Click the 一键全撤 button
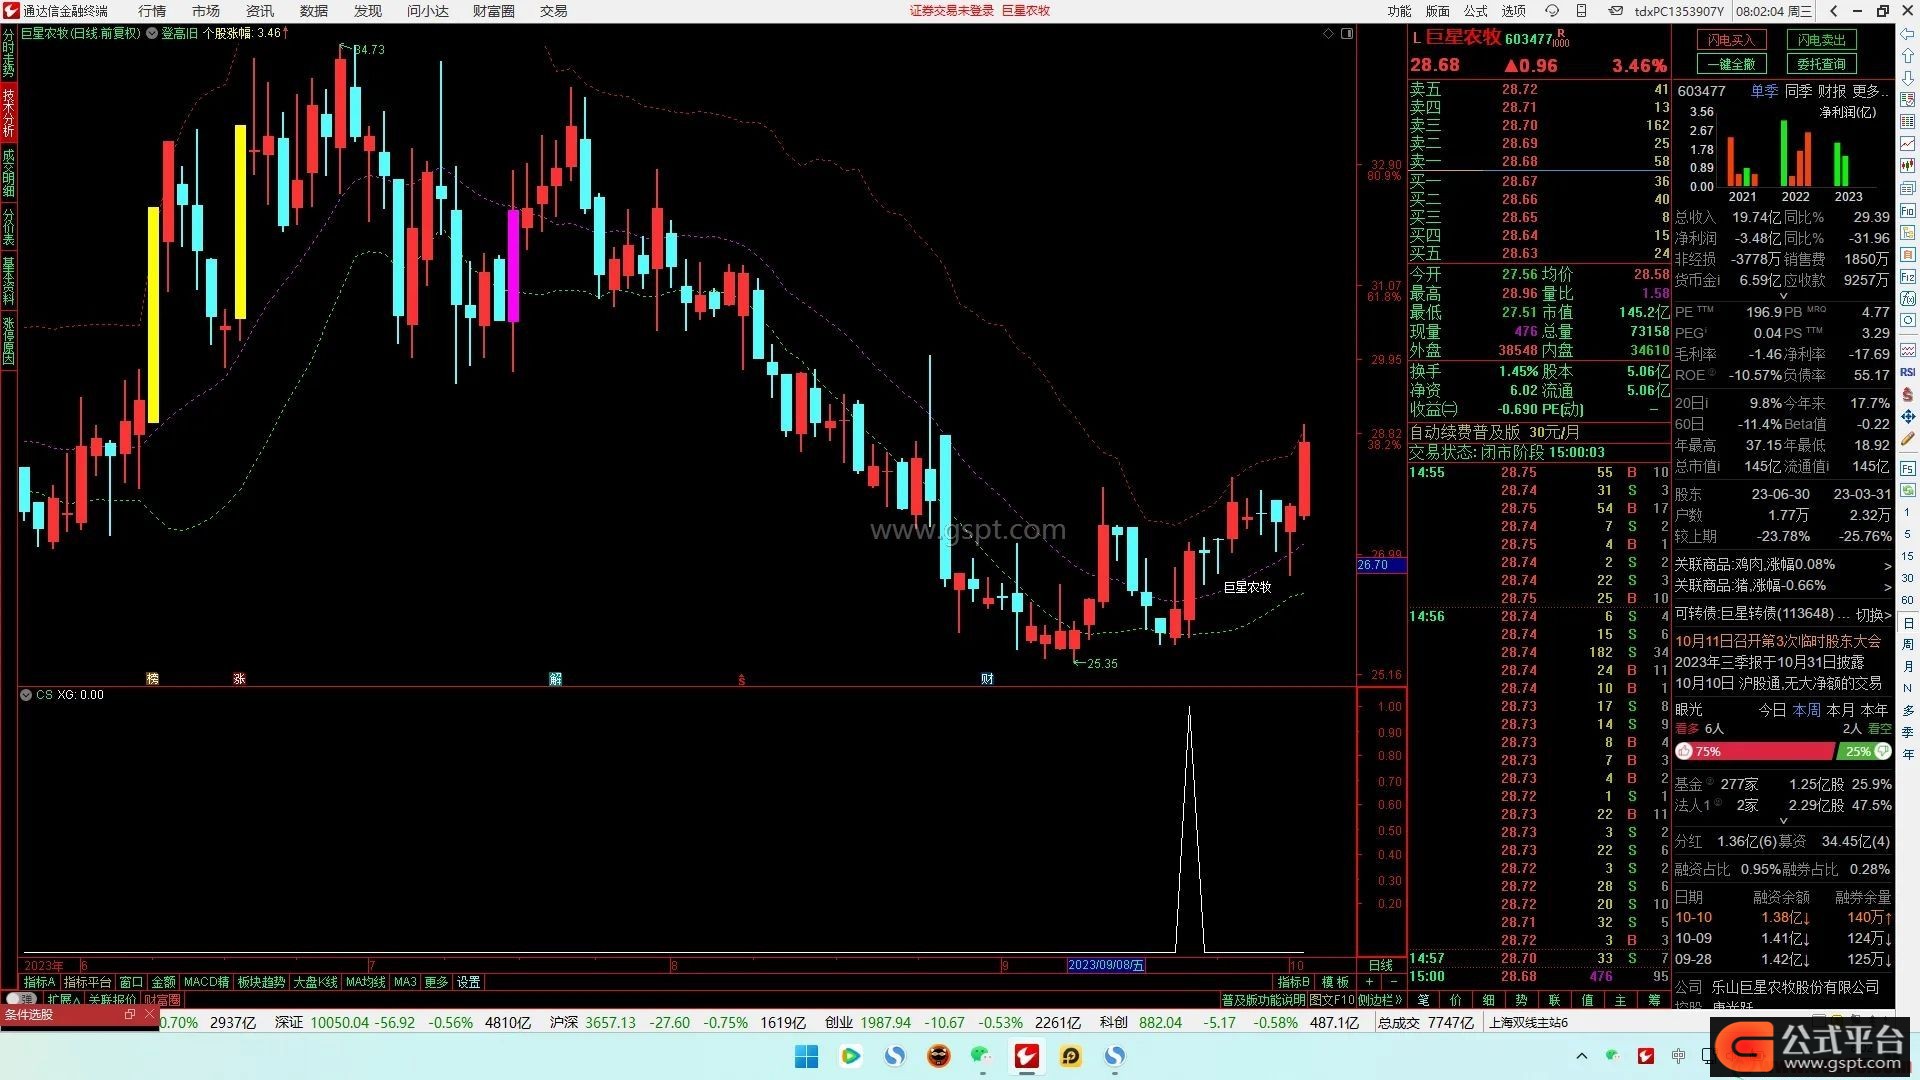The image size is (1920, 1080). 1731,64
